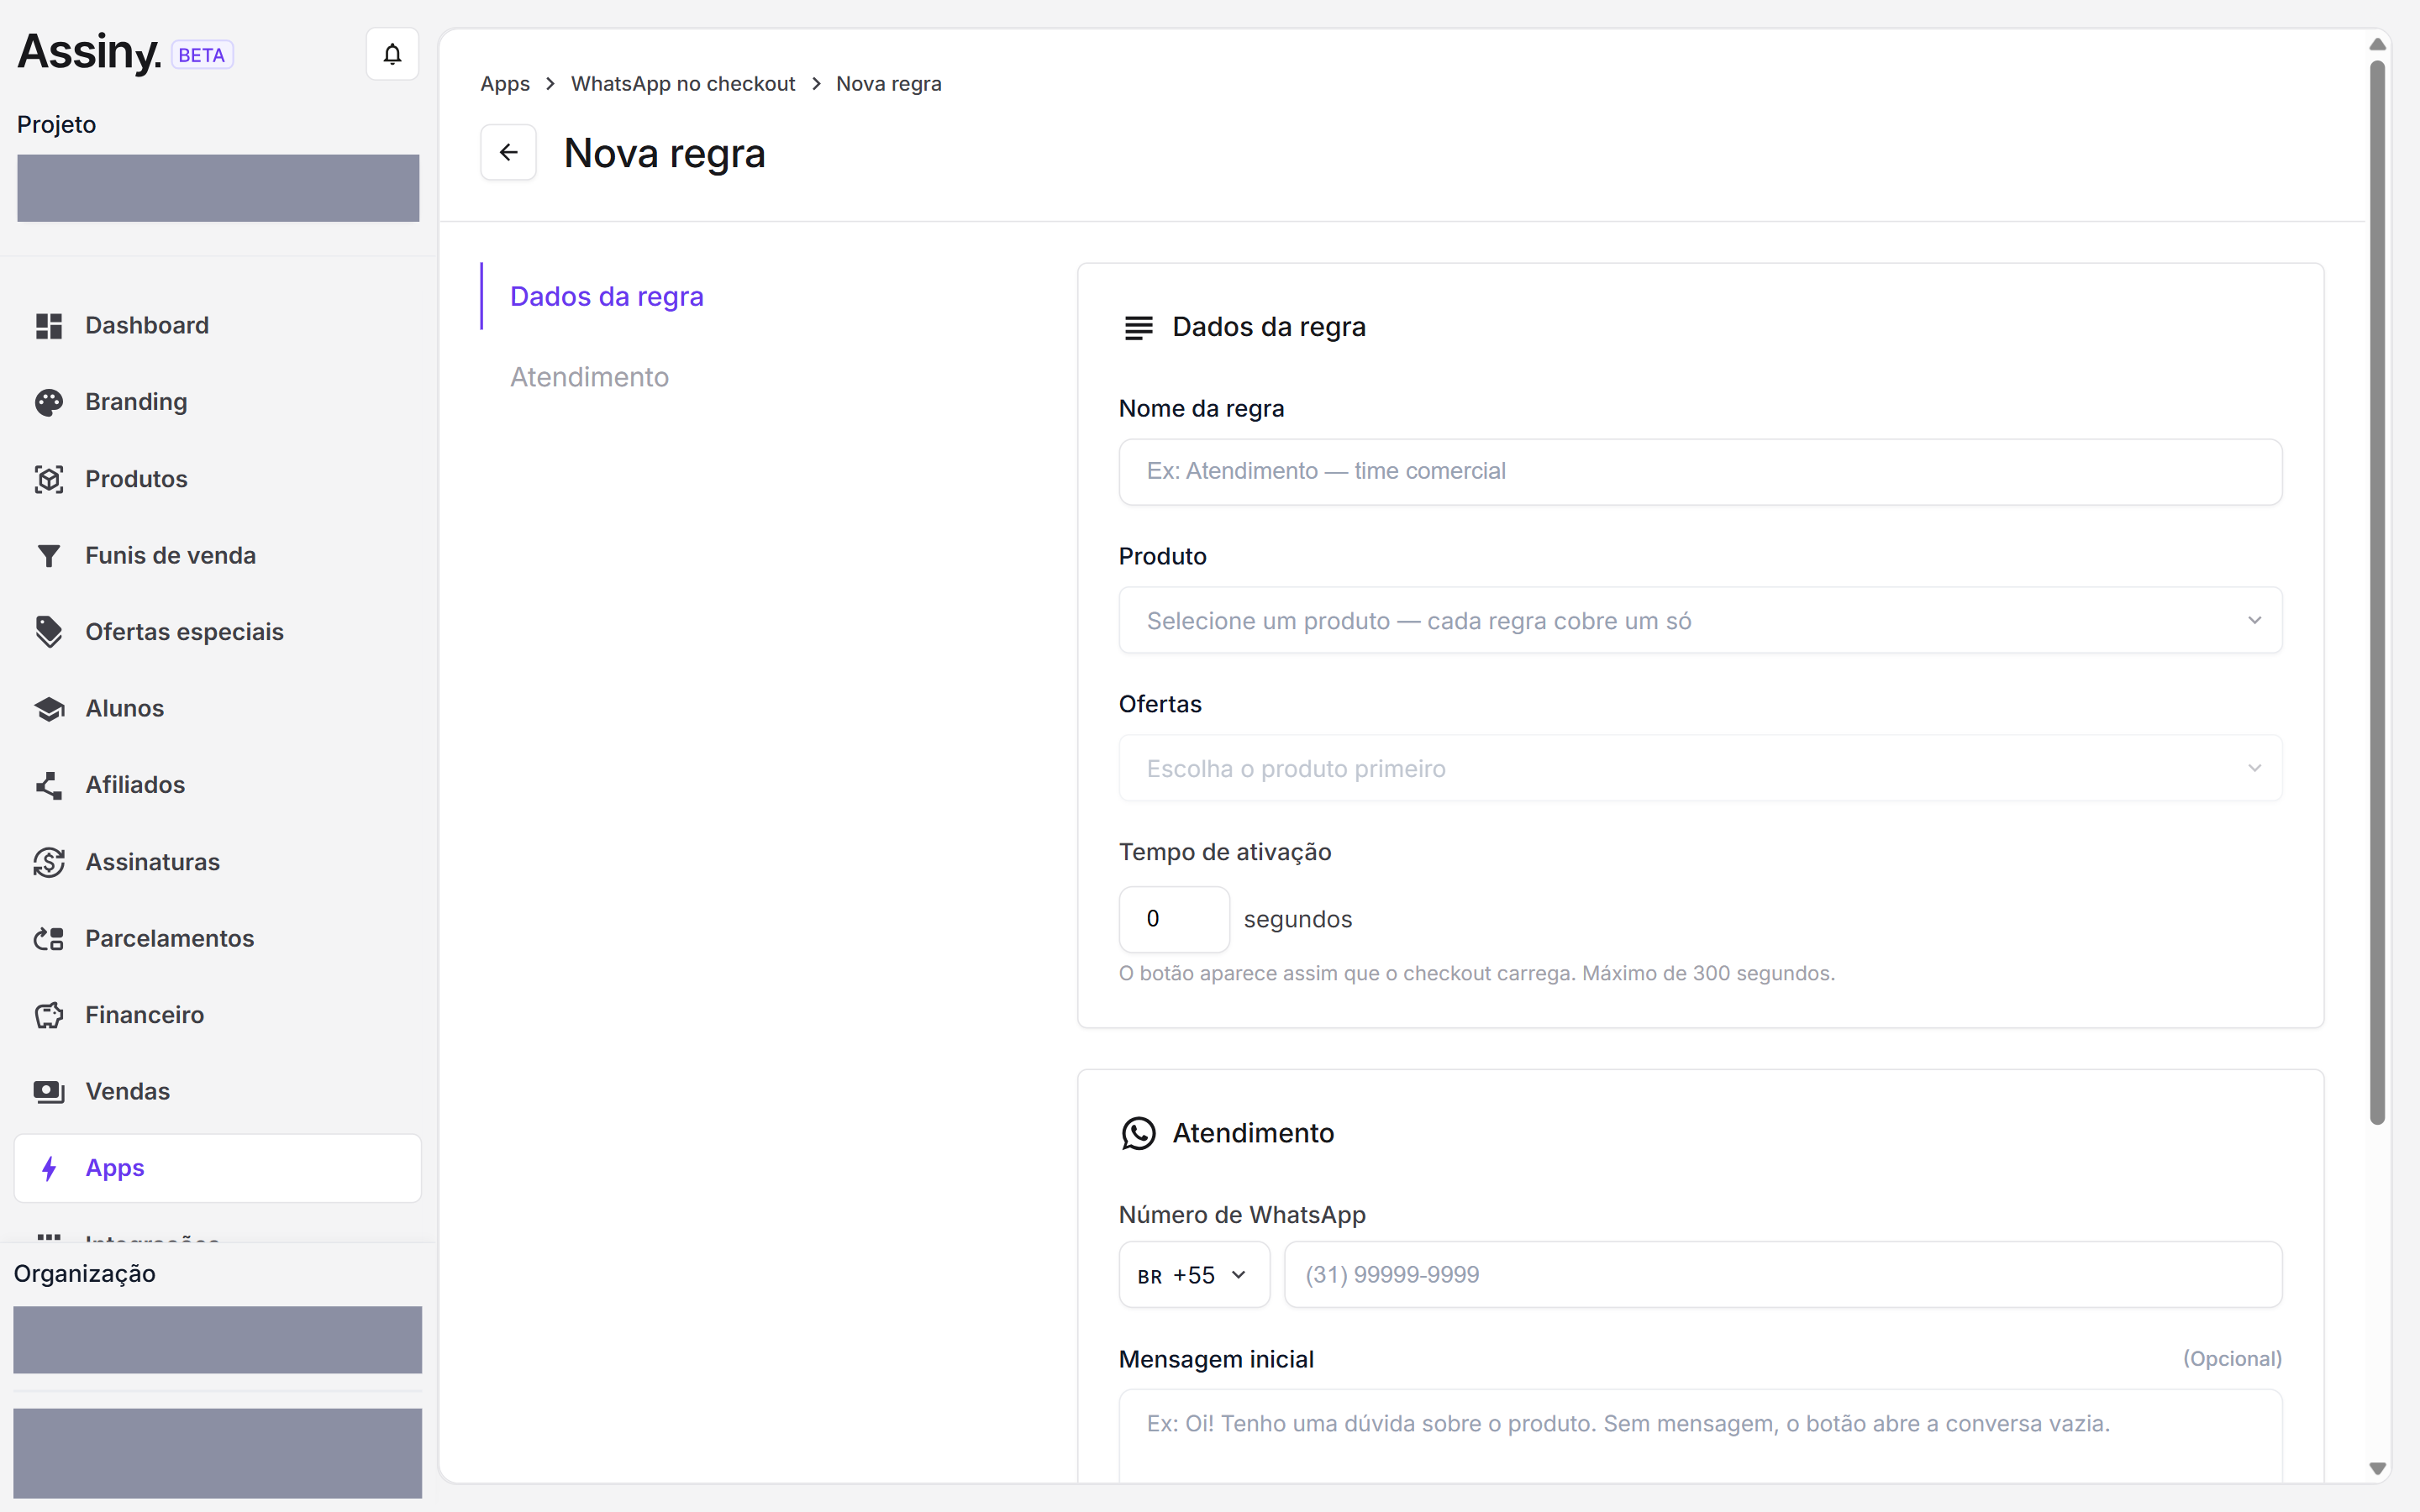The height and width of the screenshot is (1512, 2420).
Task: Go to Branding section
Action: [x=218, y=402]
